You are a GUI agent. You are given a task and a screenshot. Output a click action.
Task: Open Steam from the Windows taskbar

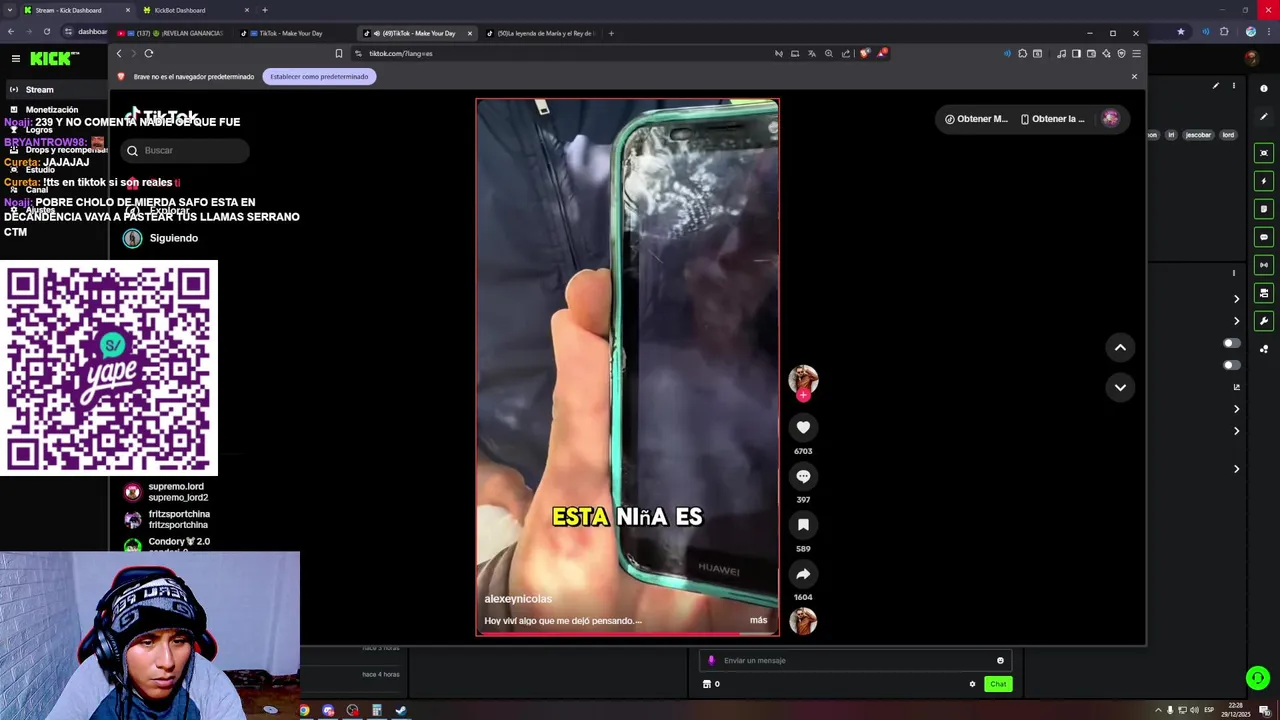401,710
